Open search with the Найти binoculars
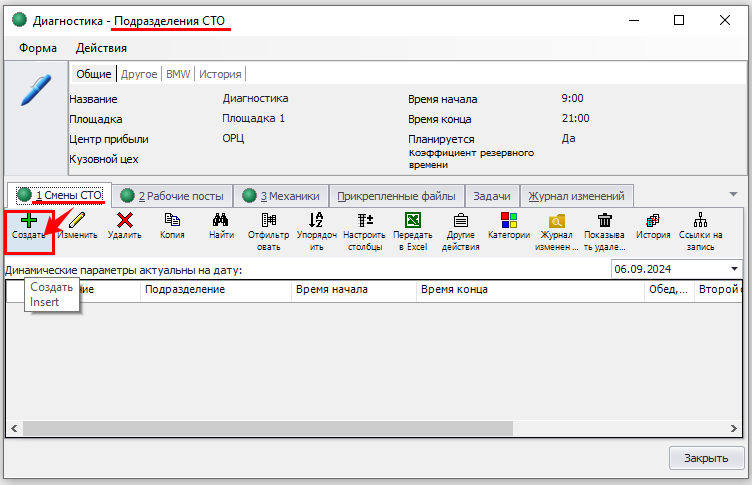Screen dimensions: 752x485 [221, 221]
